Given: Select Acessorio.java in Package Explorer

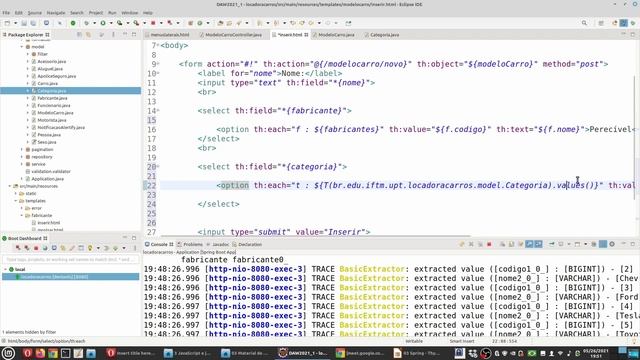Looking at the screenshot, I should [51, 61].
